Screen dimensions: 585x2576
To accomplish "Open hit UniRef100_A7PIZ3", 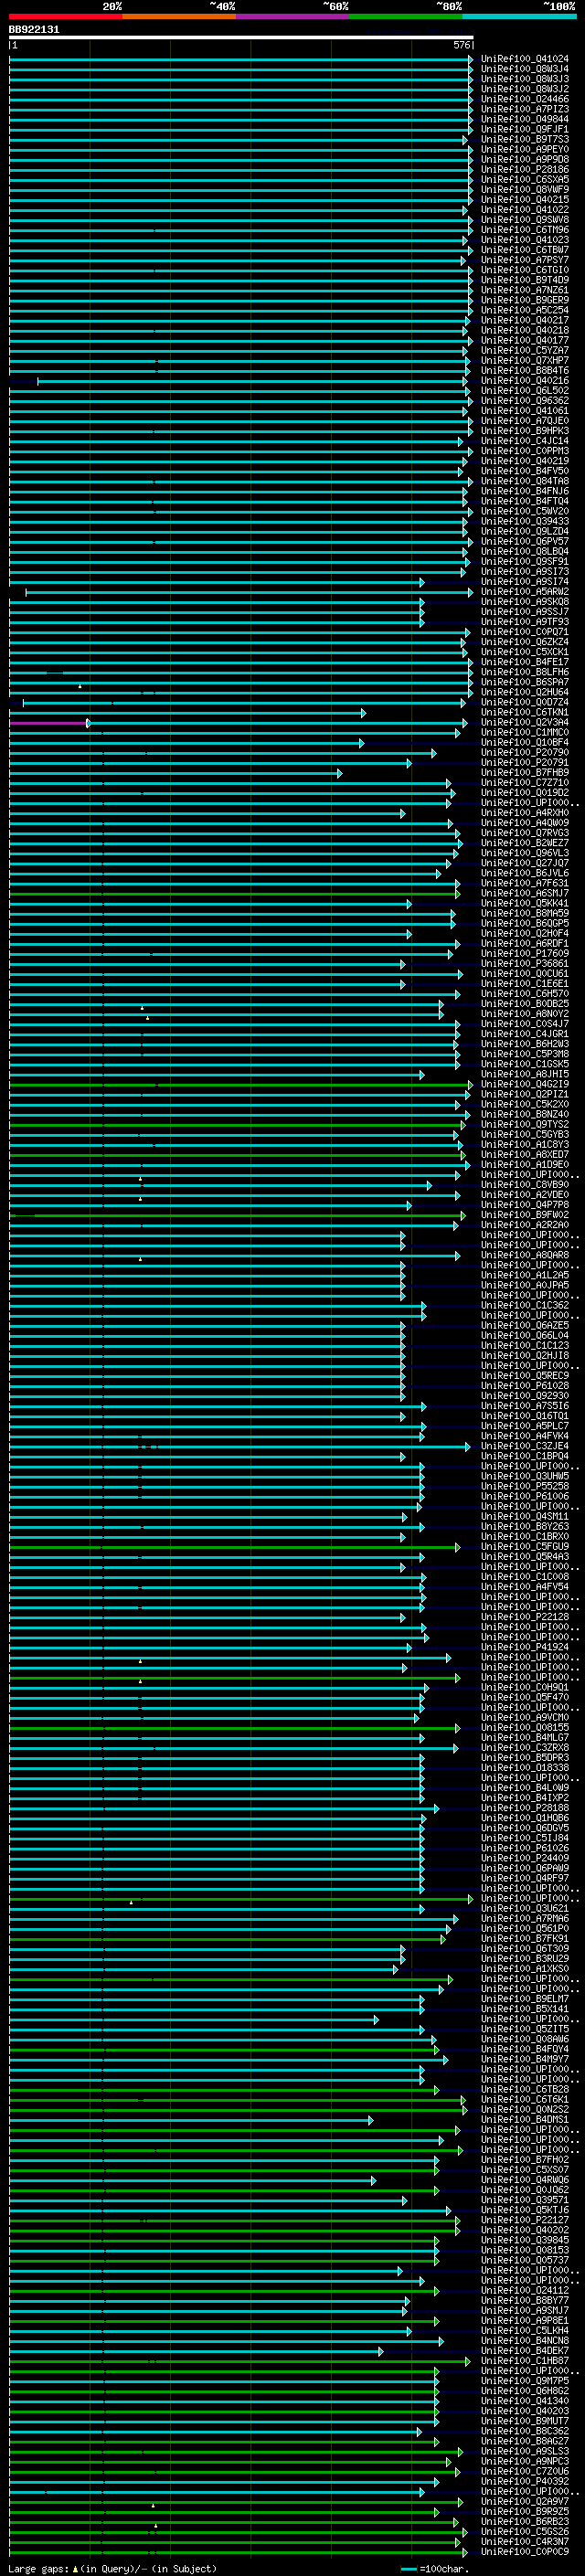I will [525, 109].
